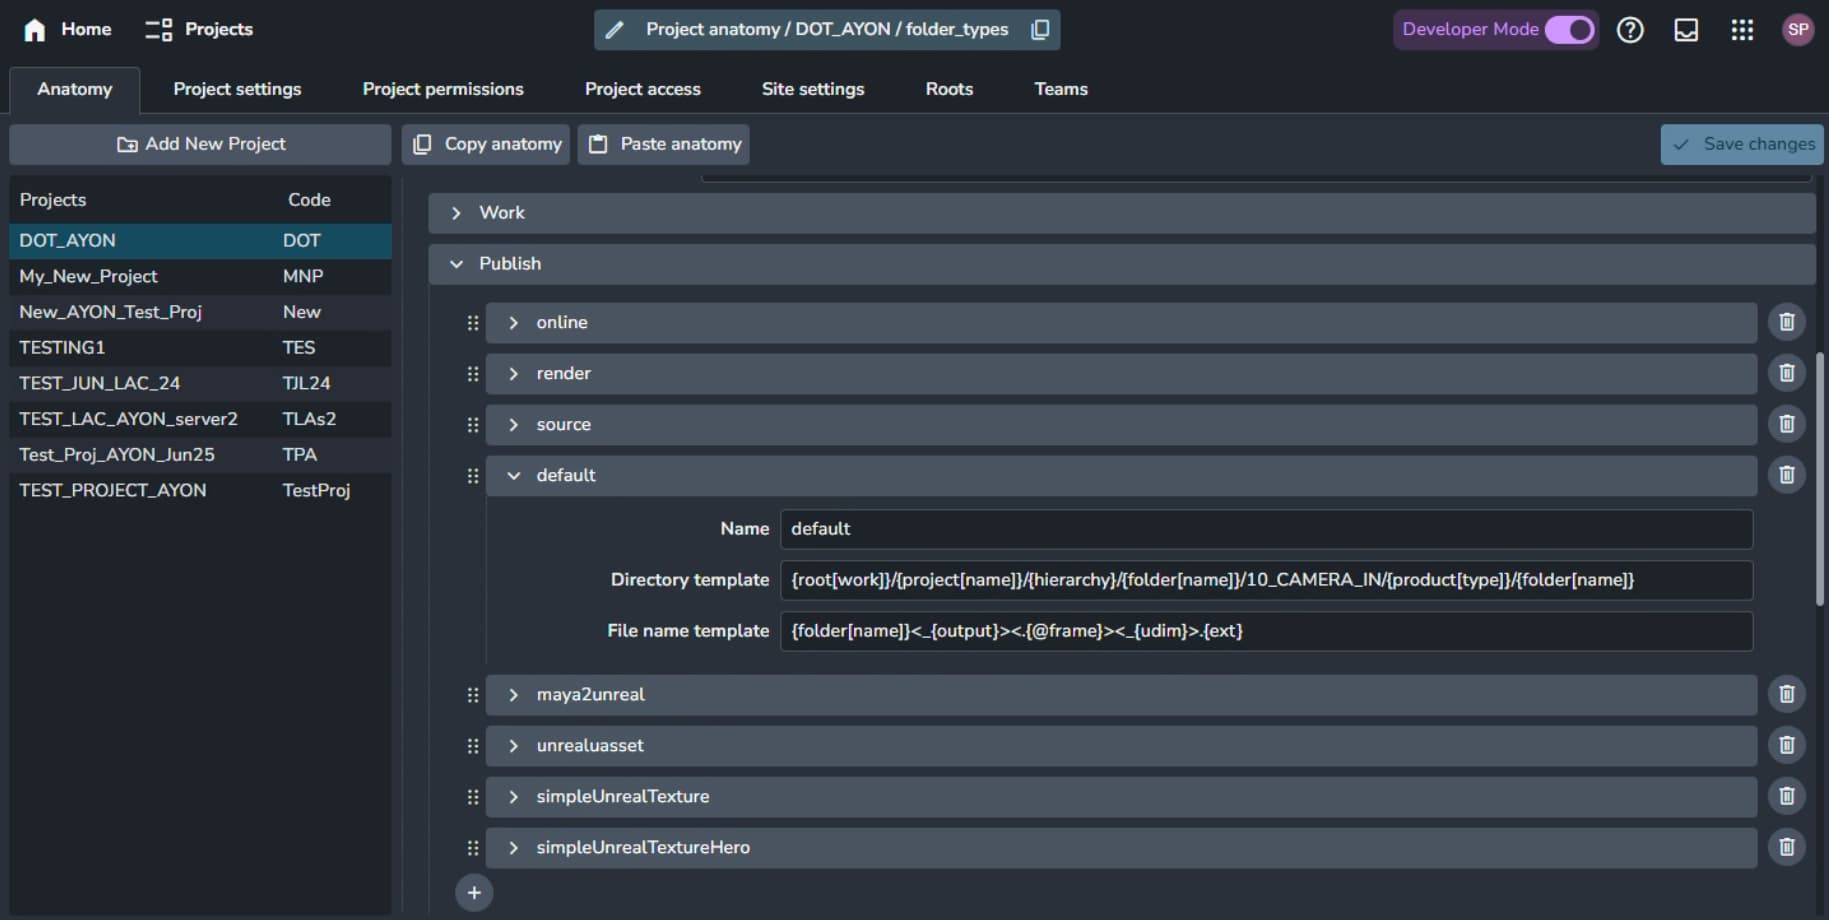Open the Teams tab
The height and width of the screenshot is (920, 1829).
click(x=1060, y=89)
